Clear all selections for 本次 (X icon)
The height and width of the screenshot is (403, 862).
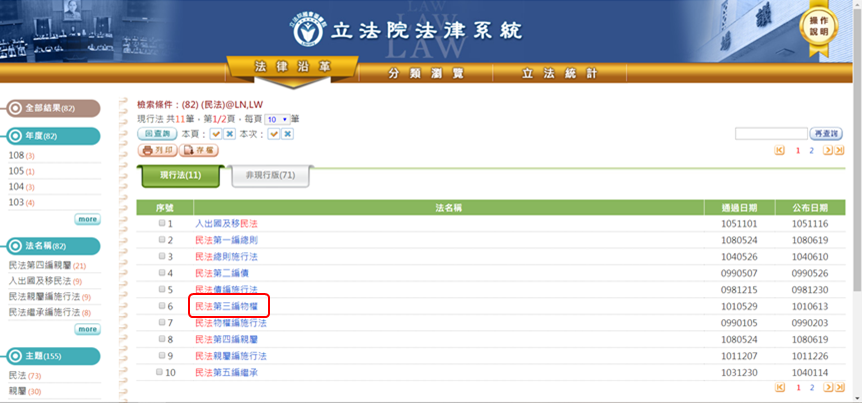point(288,133)
